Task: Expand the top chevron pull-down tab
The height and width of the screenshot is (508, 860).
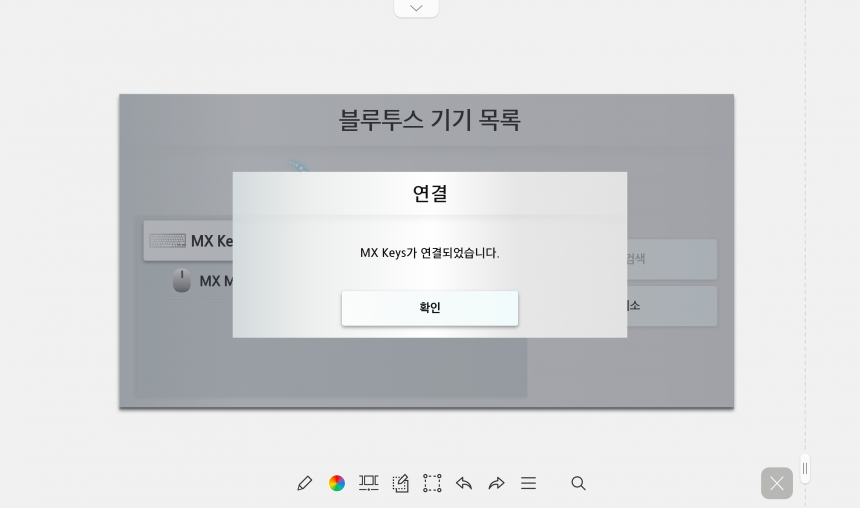Action: pyautogui.click(x=416, y=8)
